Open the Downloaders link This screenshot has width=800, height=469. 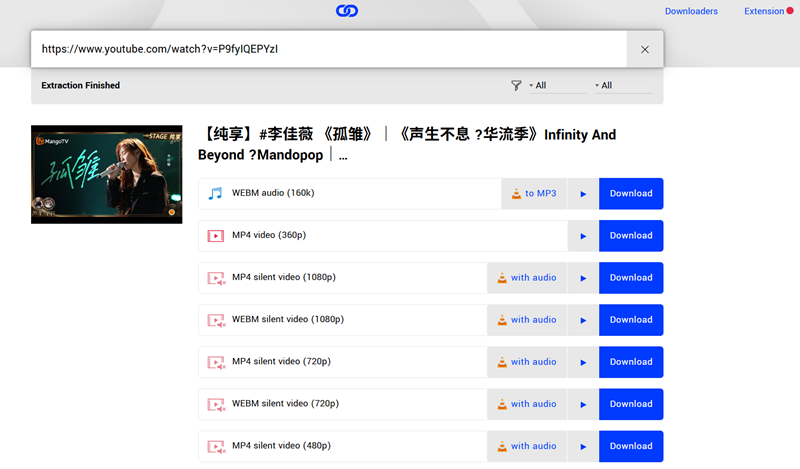(x=691, y=11)
